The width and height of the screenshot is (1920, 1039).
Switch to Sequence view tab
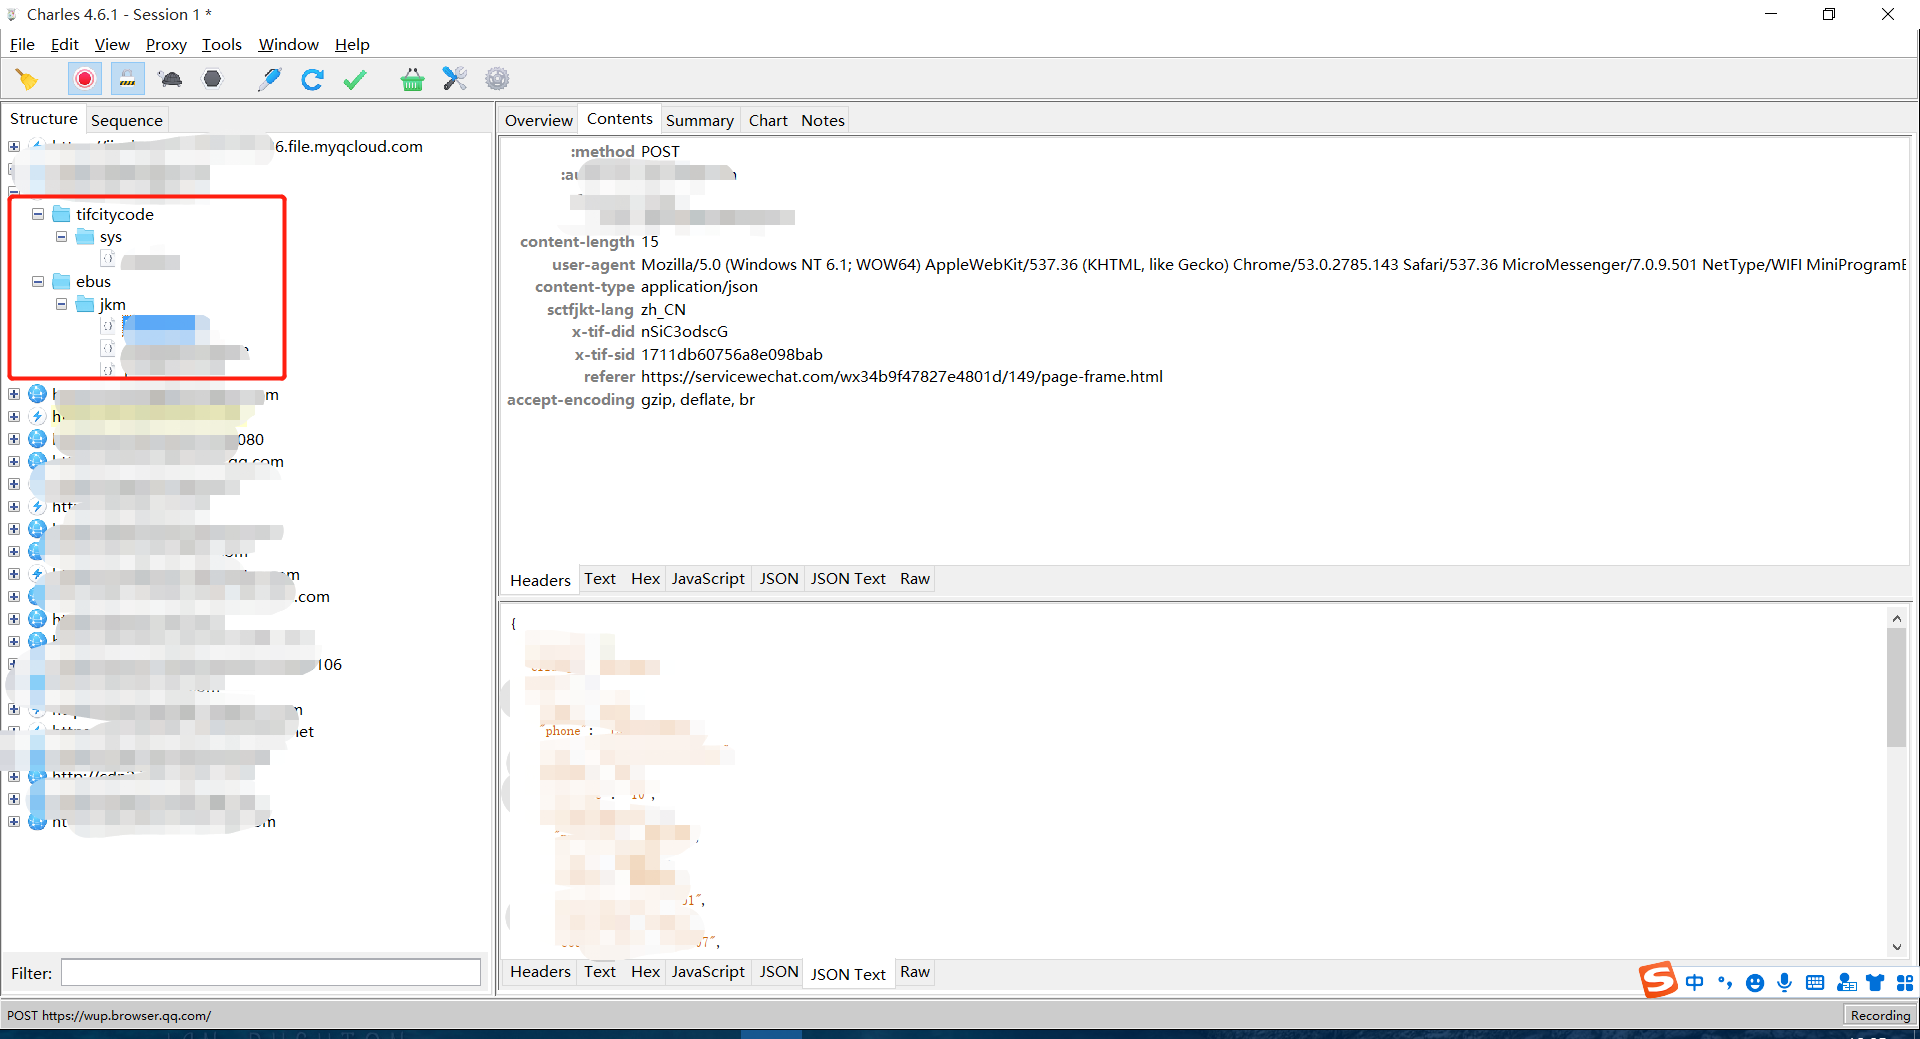pyautogui.click(x=126, y=120)
